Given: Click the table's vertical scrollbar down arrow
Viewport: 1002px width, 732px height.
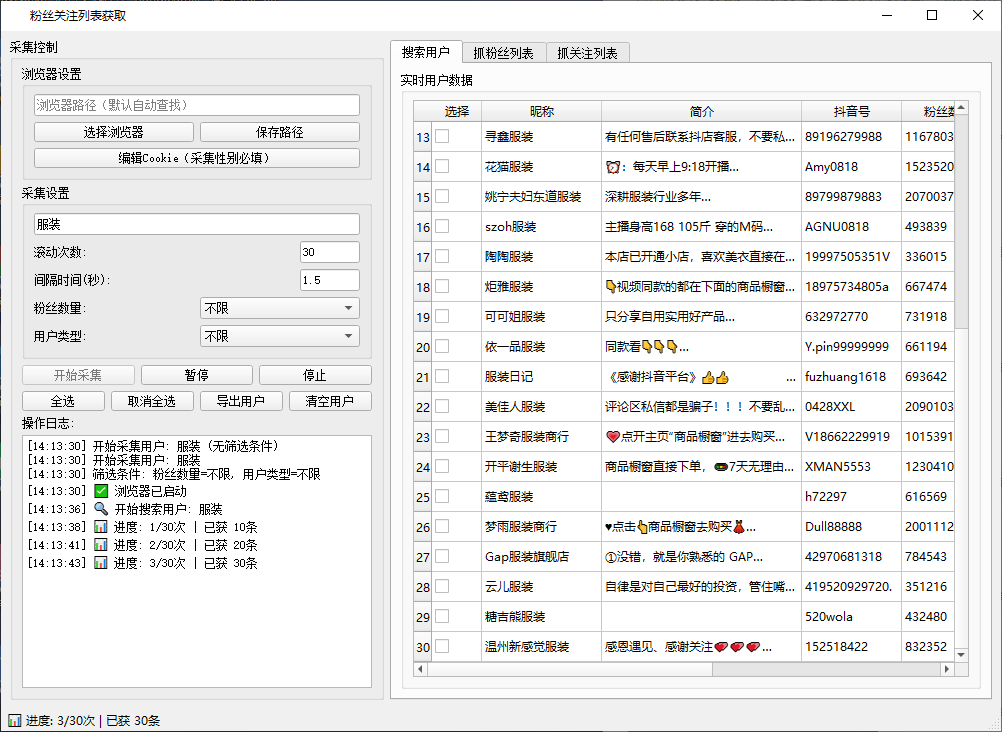Looking at the screenshot, I should [x=961, y=655].
